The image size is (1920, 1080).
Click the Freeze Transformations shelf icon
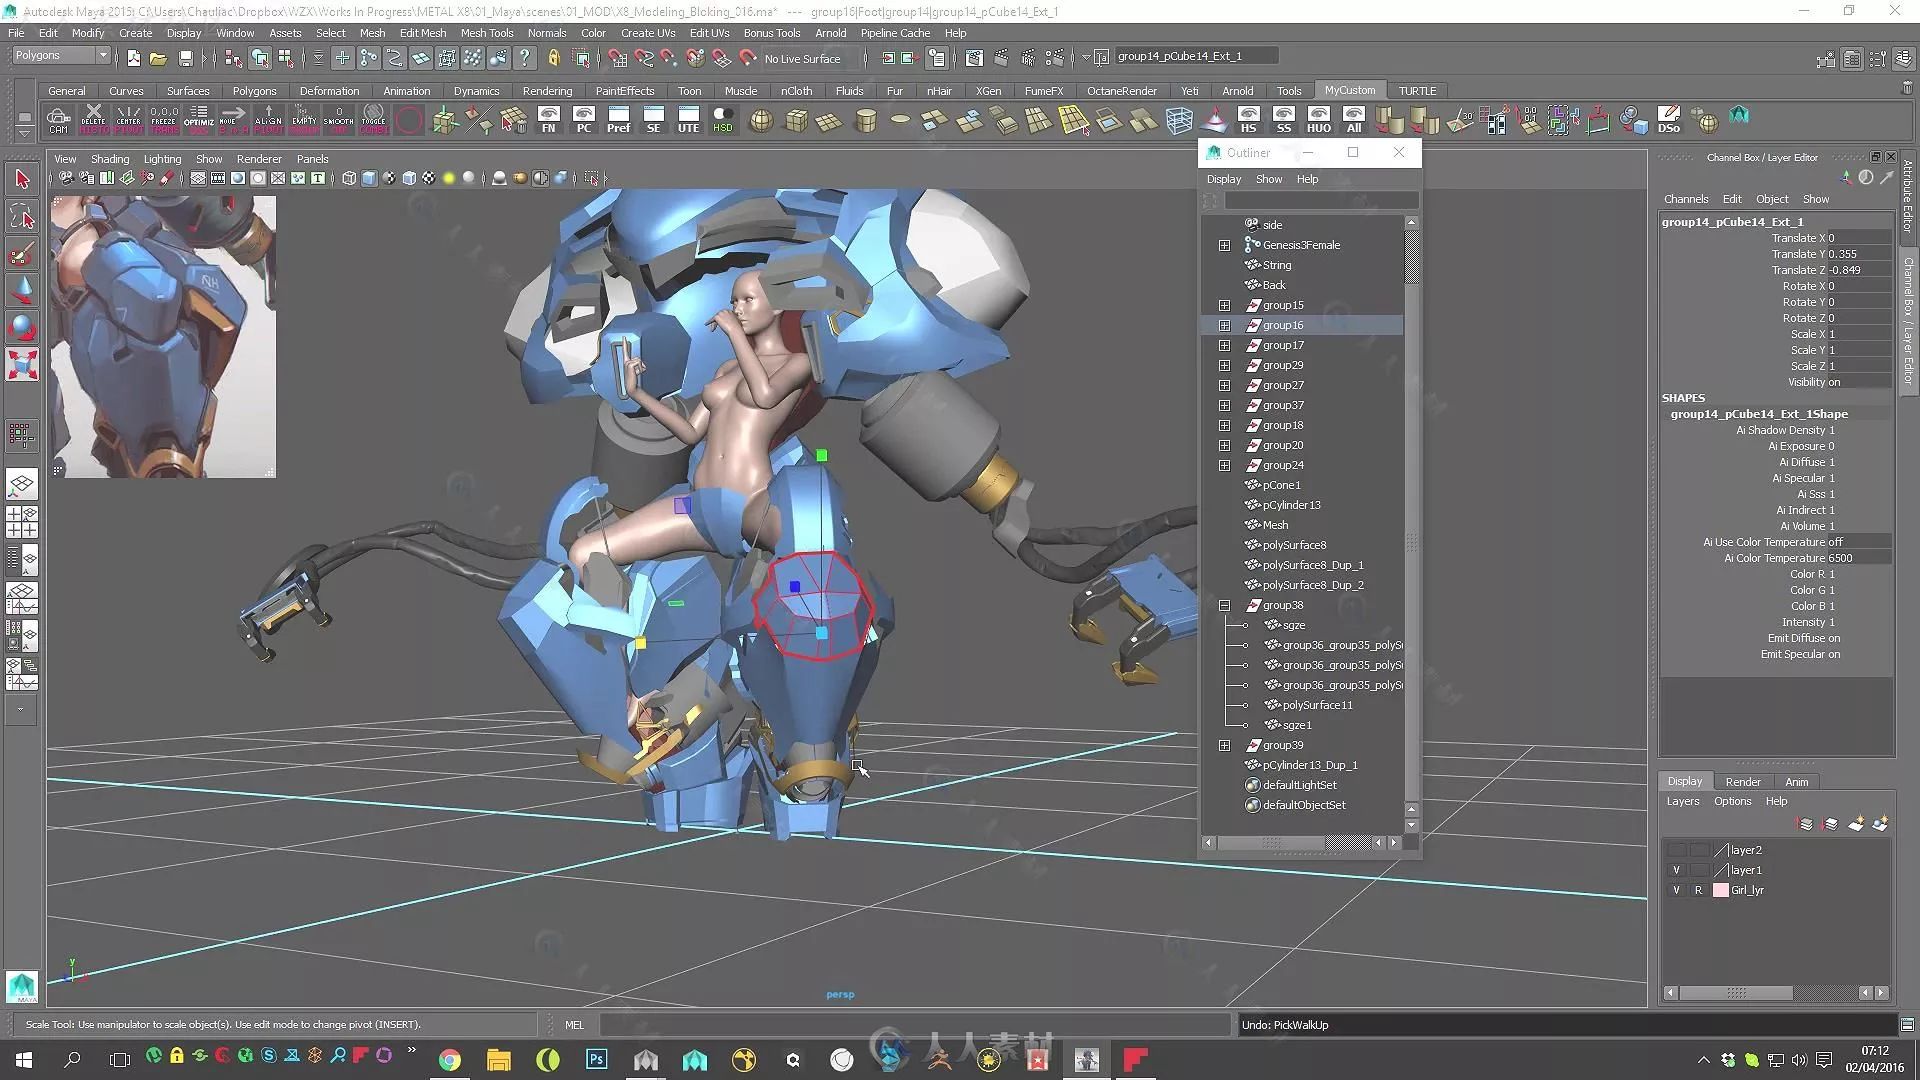click(x=164, y=120)
